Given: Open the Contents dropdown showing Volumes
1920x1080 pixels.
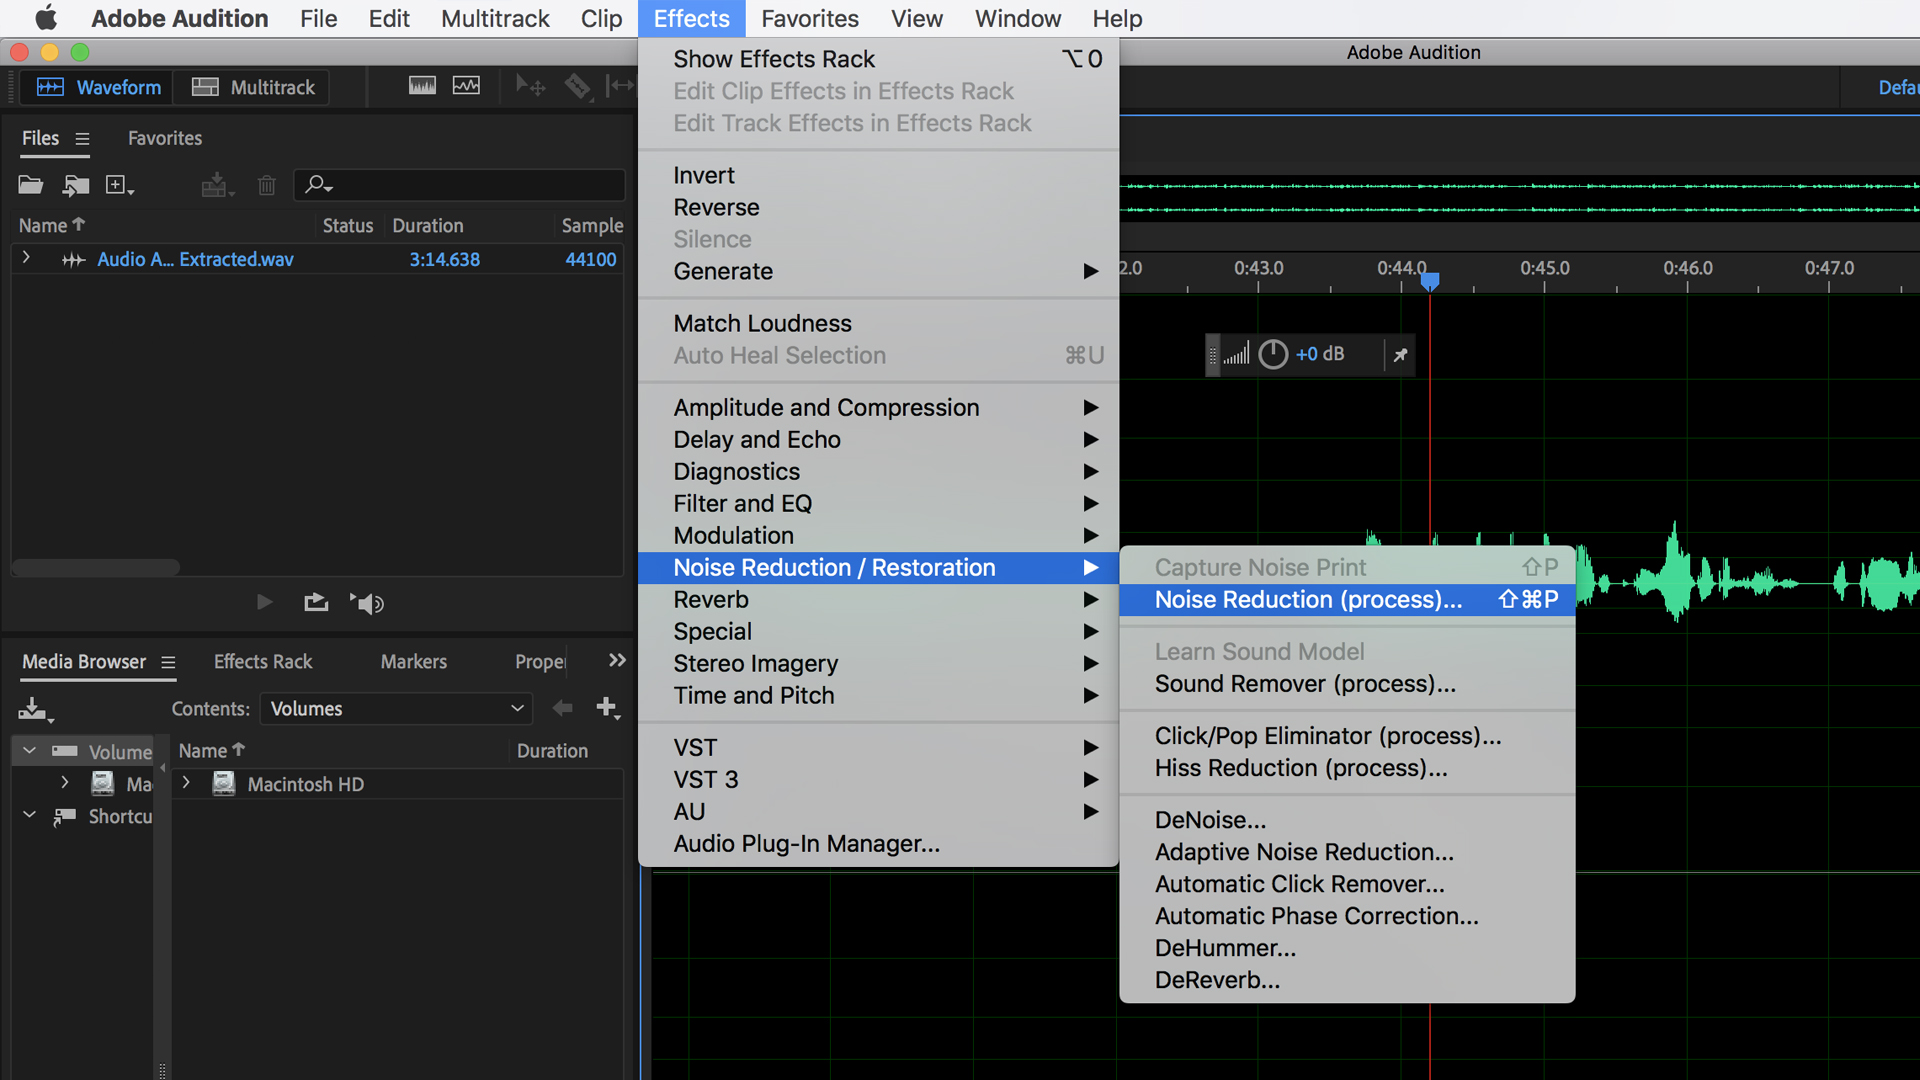Looking at the screenshot, I should tap(396, 708).
